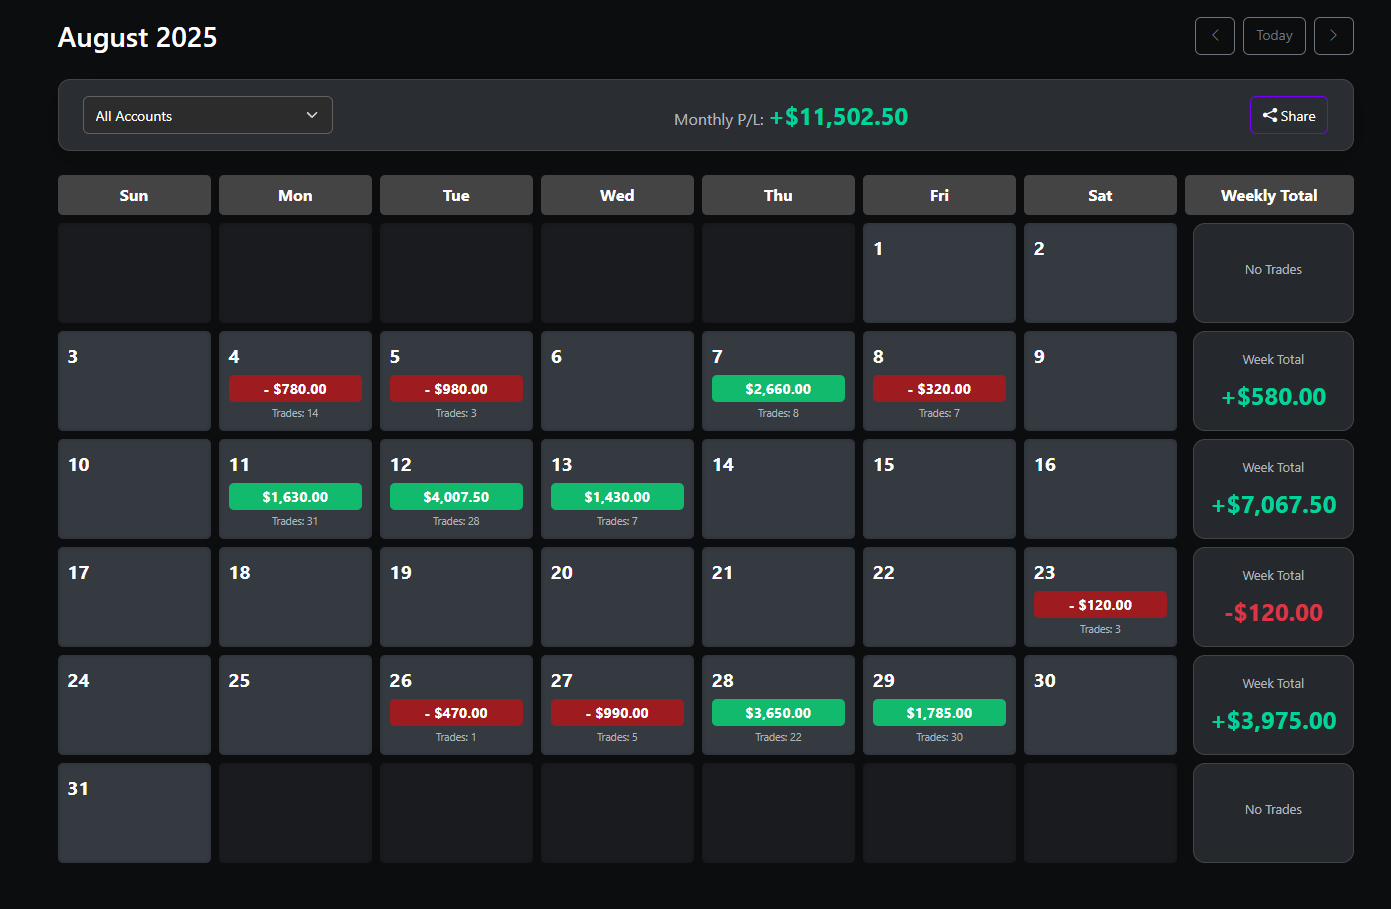Open the August 31 calendar cell
This screenshot has width=1391, height=909.
[x=134, y=812]
